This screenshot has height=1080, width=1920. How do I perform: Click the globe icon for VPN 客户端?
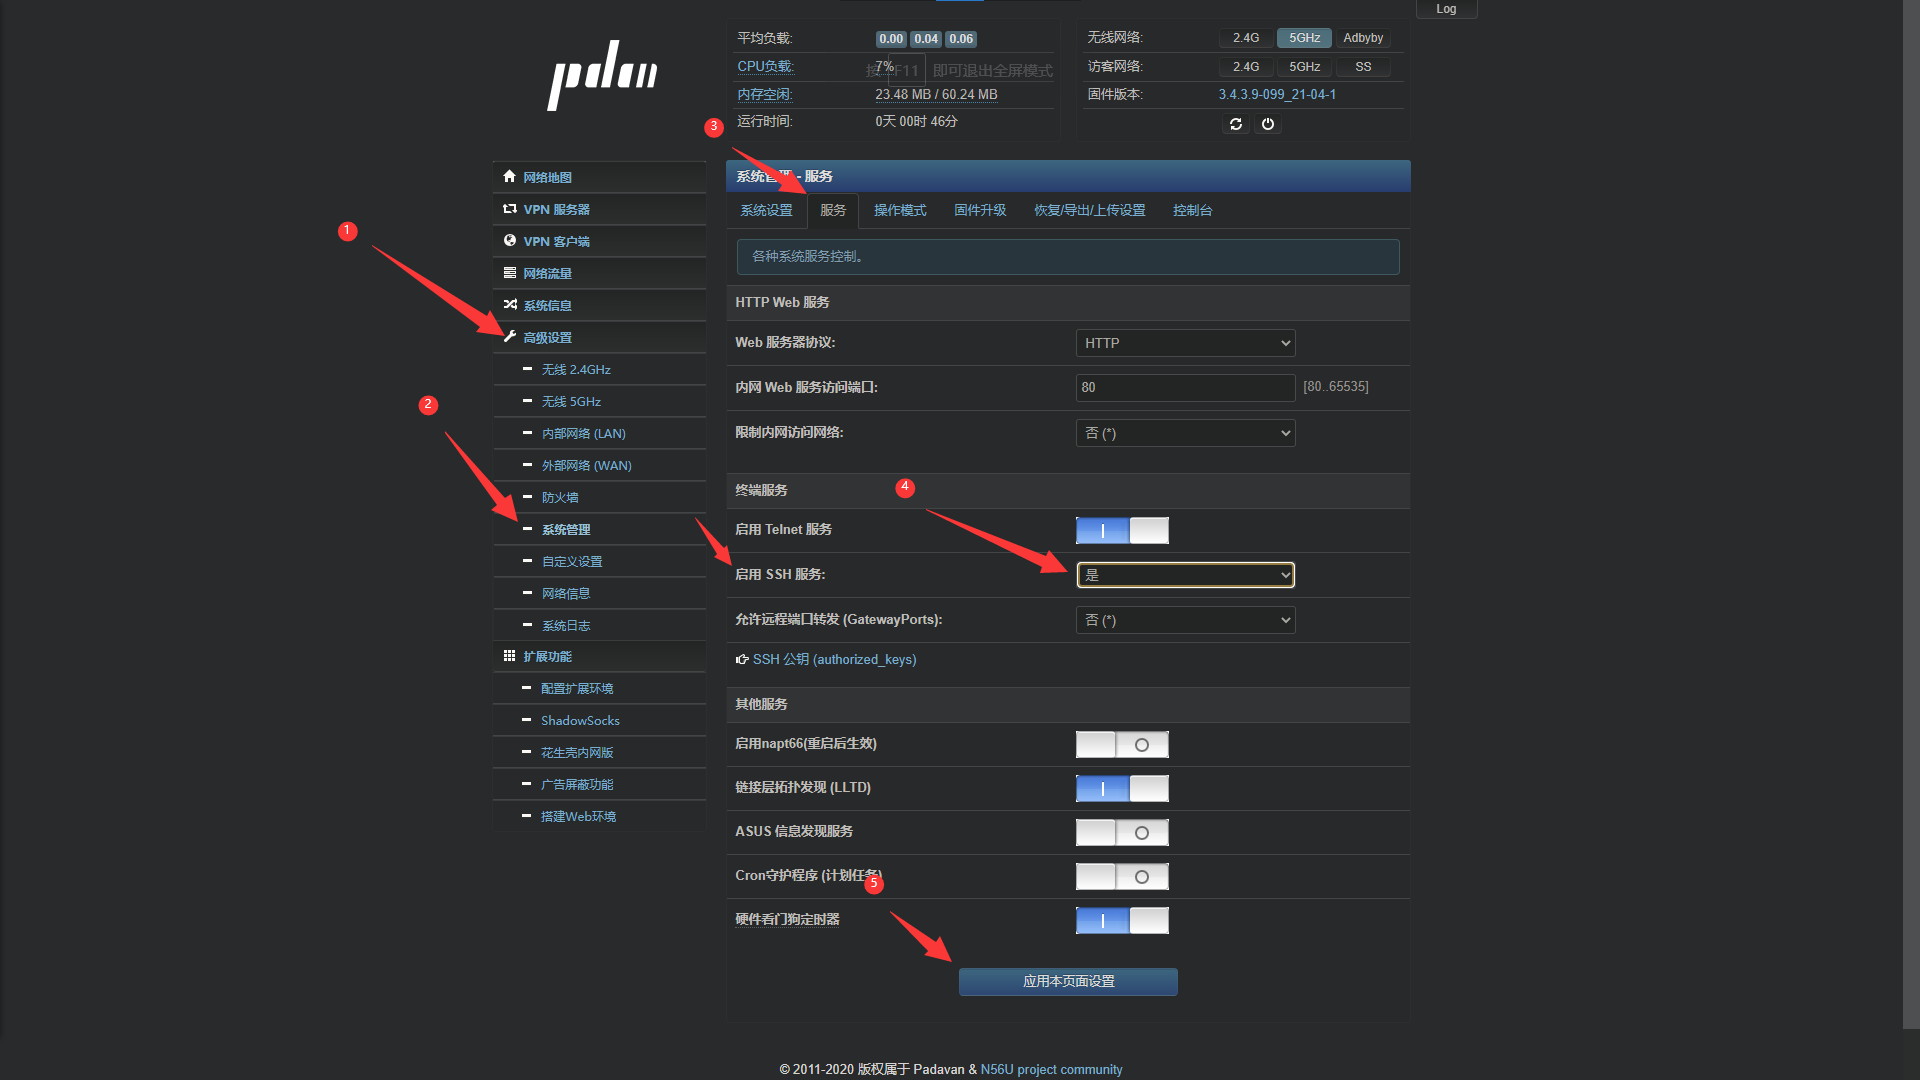[510, 241]
